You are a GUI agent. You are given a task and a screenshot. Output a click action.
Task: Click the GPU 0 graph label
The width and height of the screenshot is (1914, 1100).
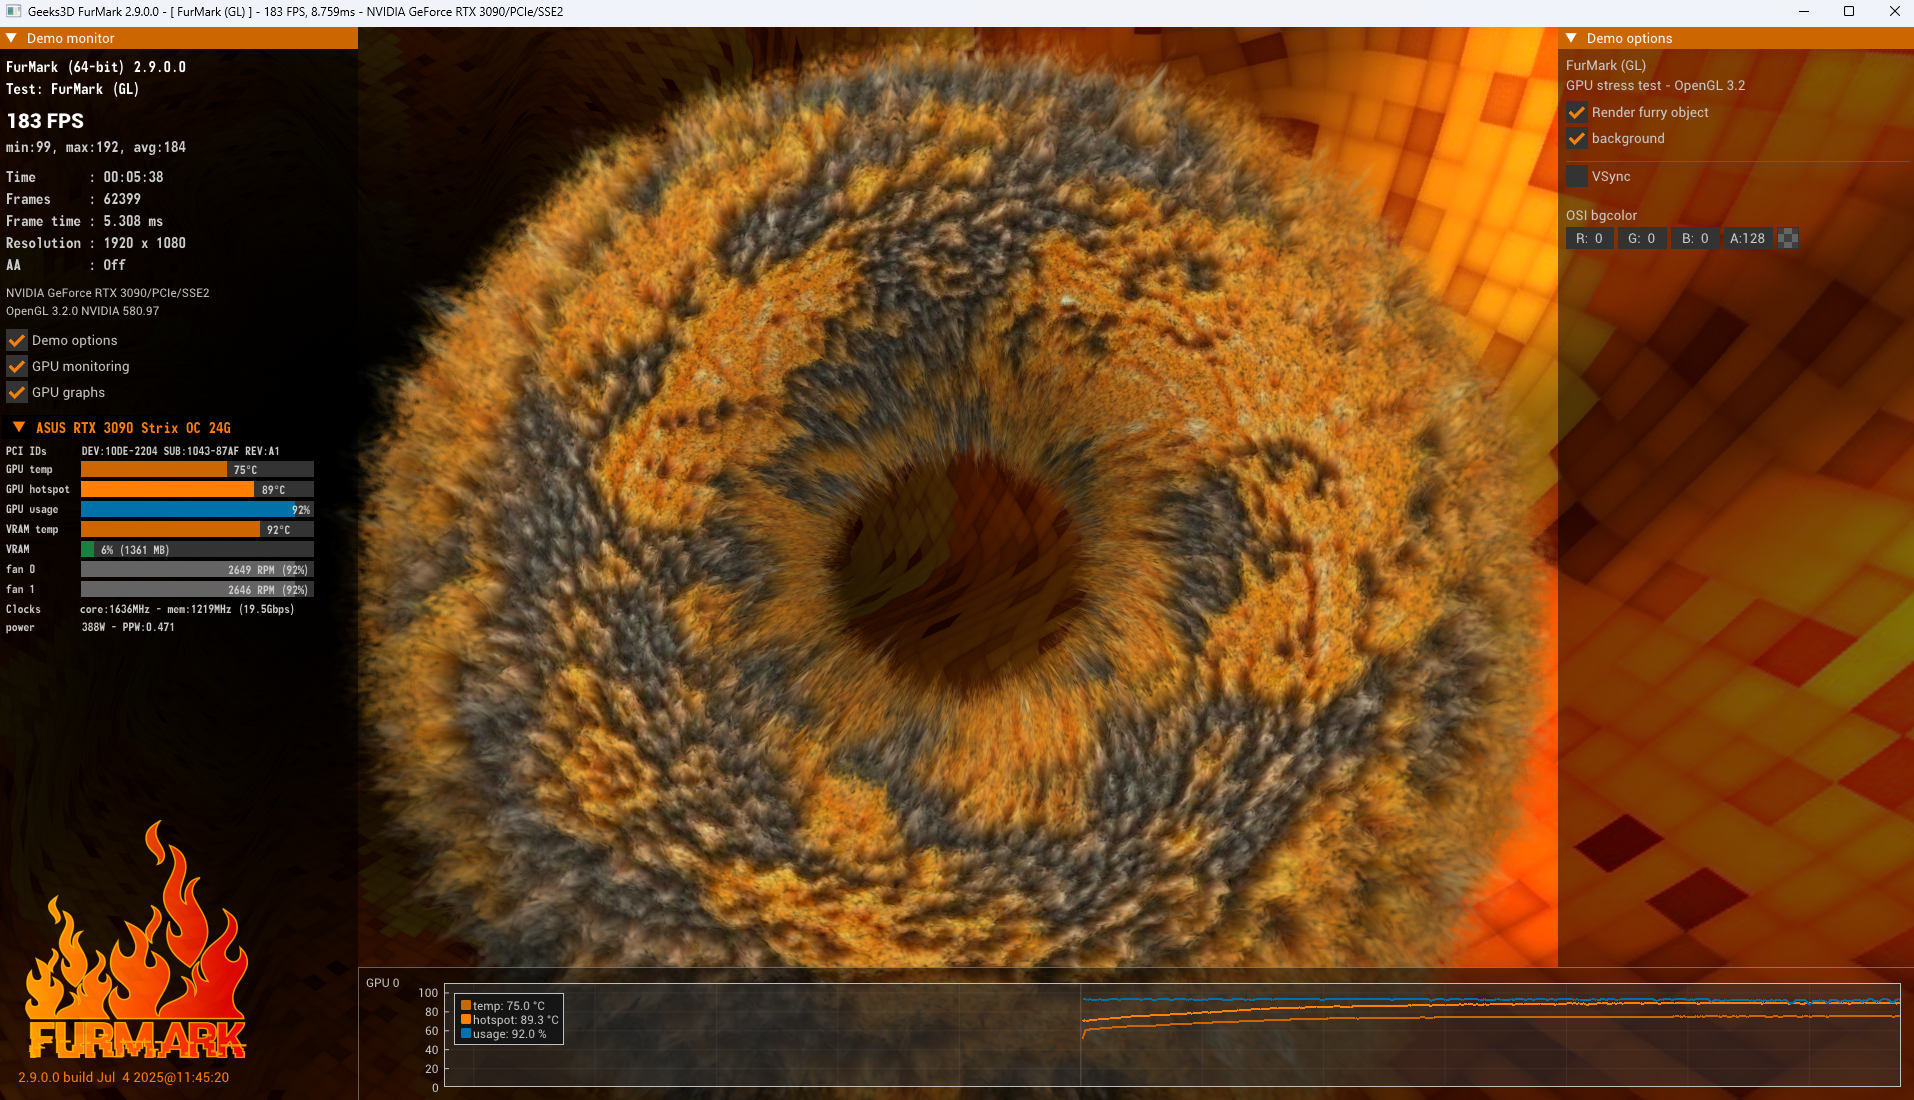pyautogui.click(x=382, y=983)
